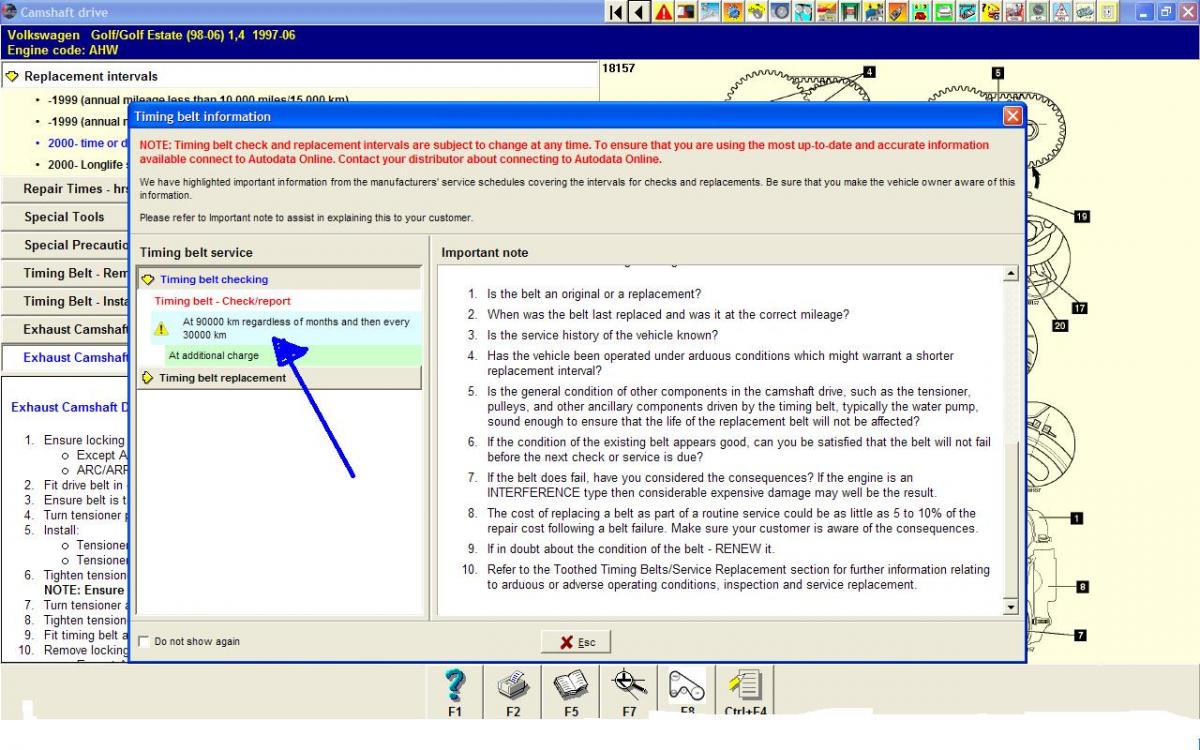Screen dimensions: 1200x750
Task: Enable the 'Do not show again' checkbox
Action: click(144, 642)
